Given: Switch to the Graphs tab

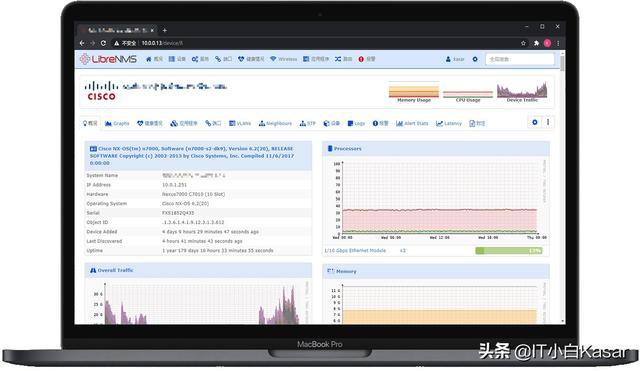Looking at the screenshot, I should coord(117,123).
